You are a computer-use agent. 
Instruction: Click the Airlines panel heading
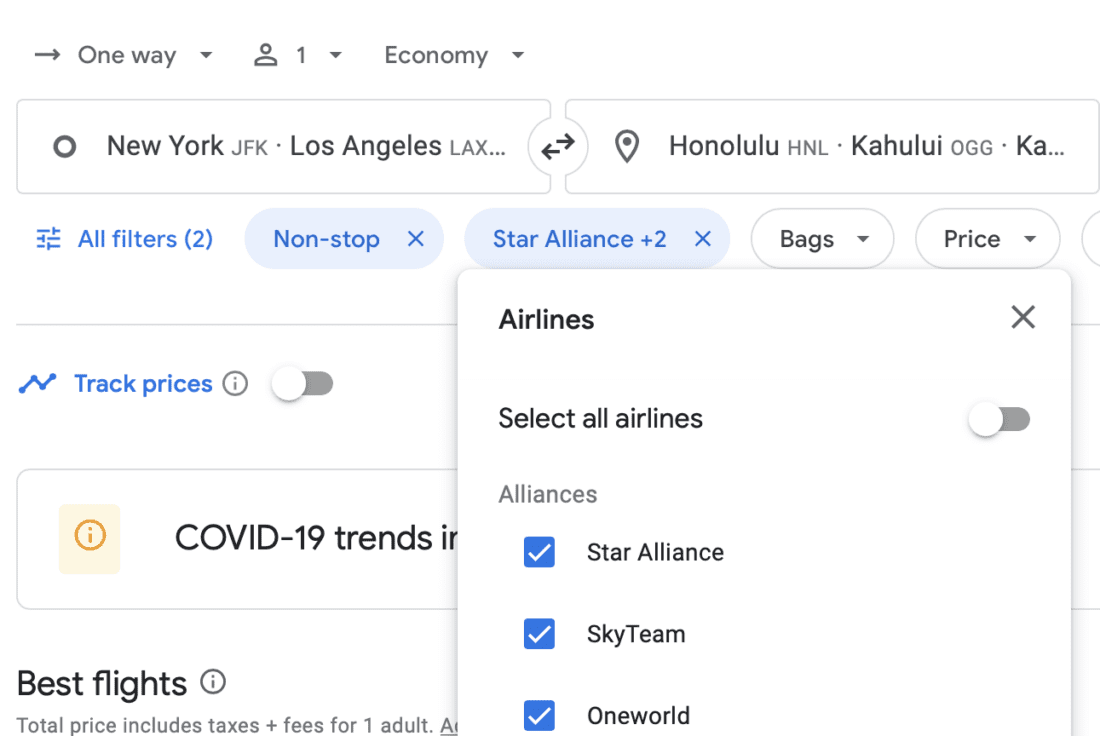click(546, 320)
